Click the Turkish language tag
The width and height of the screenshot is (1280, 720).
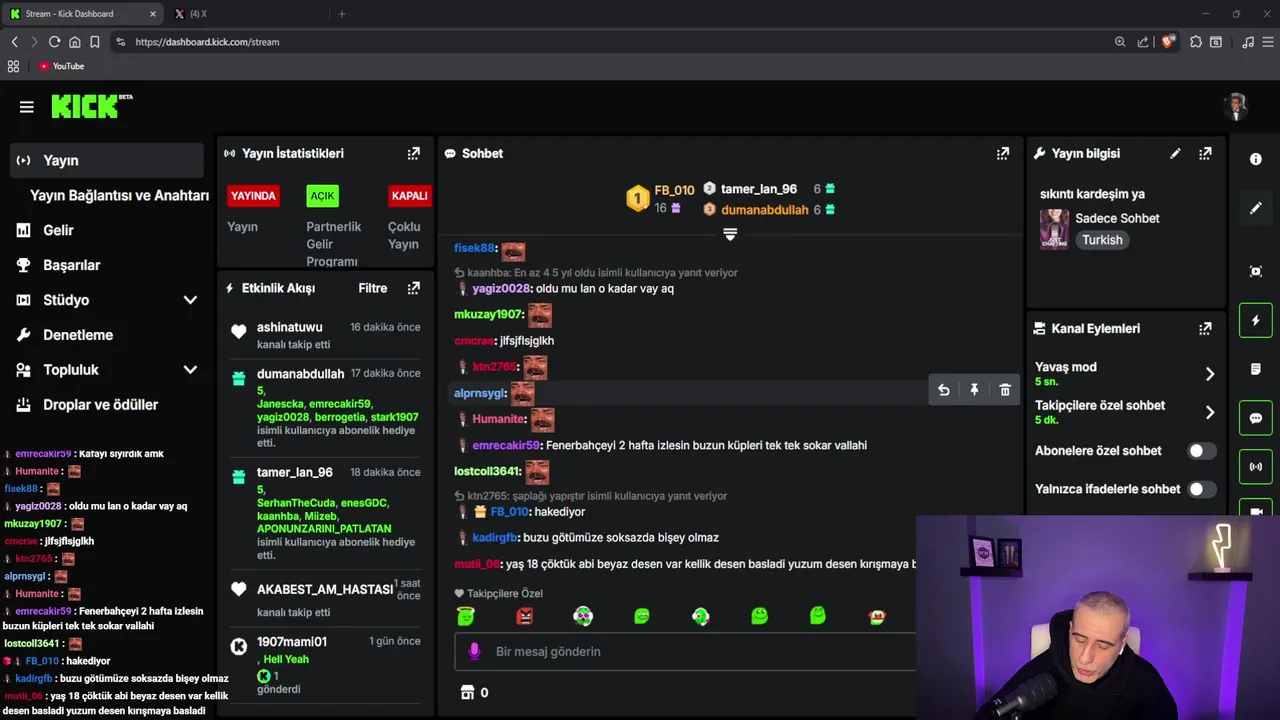pyautogui.click(x=1102, y=240)
